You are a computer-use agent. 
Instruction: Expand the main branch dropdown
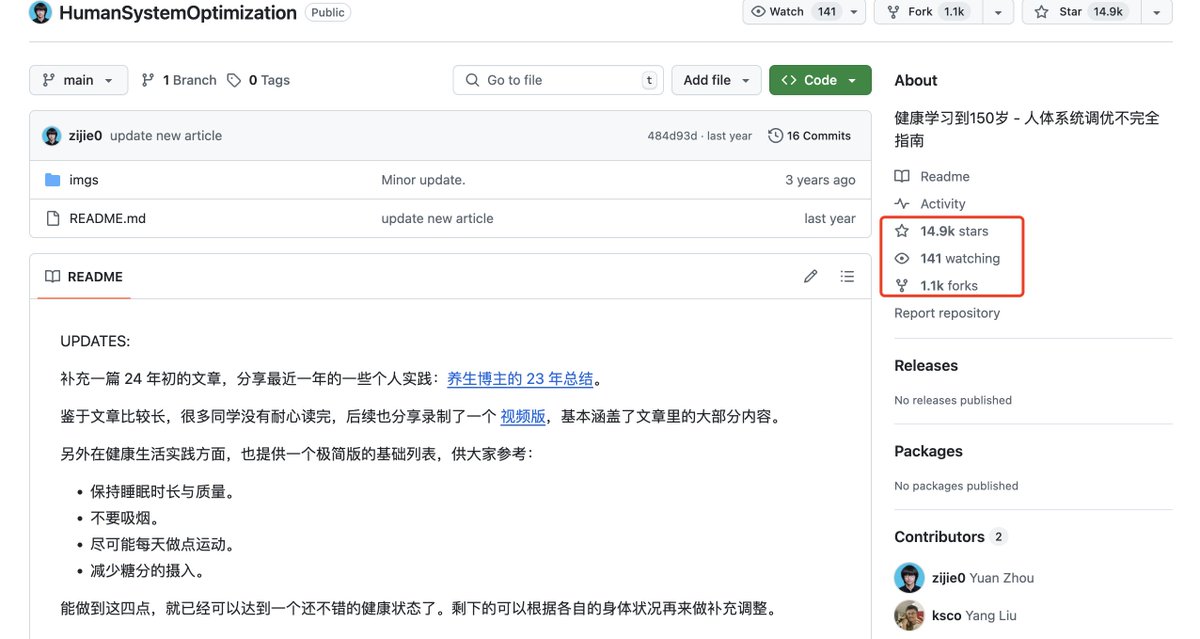[x=79, y=80]
